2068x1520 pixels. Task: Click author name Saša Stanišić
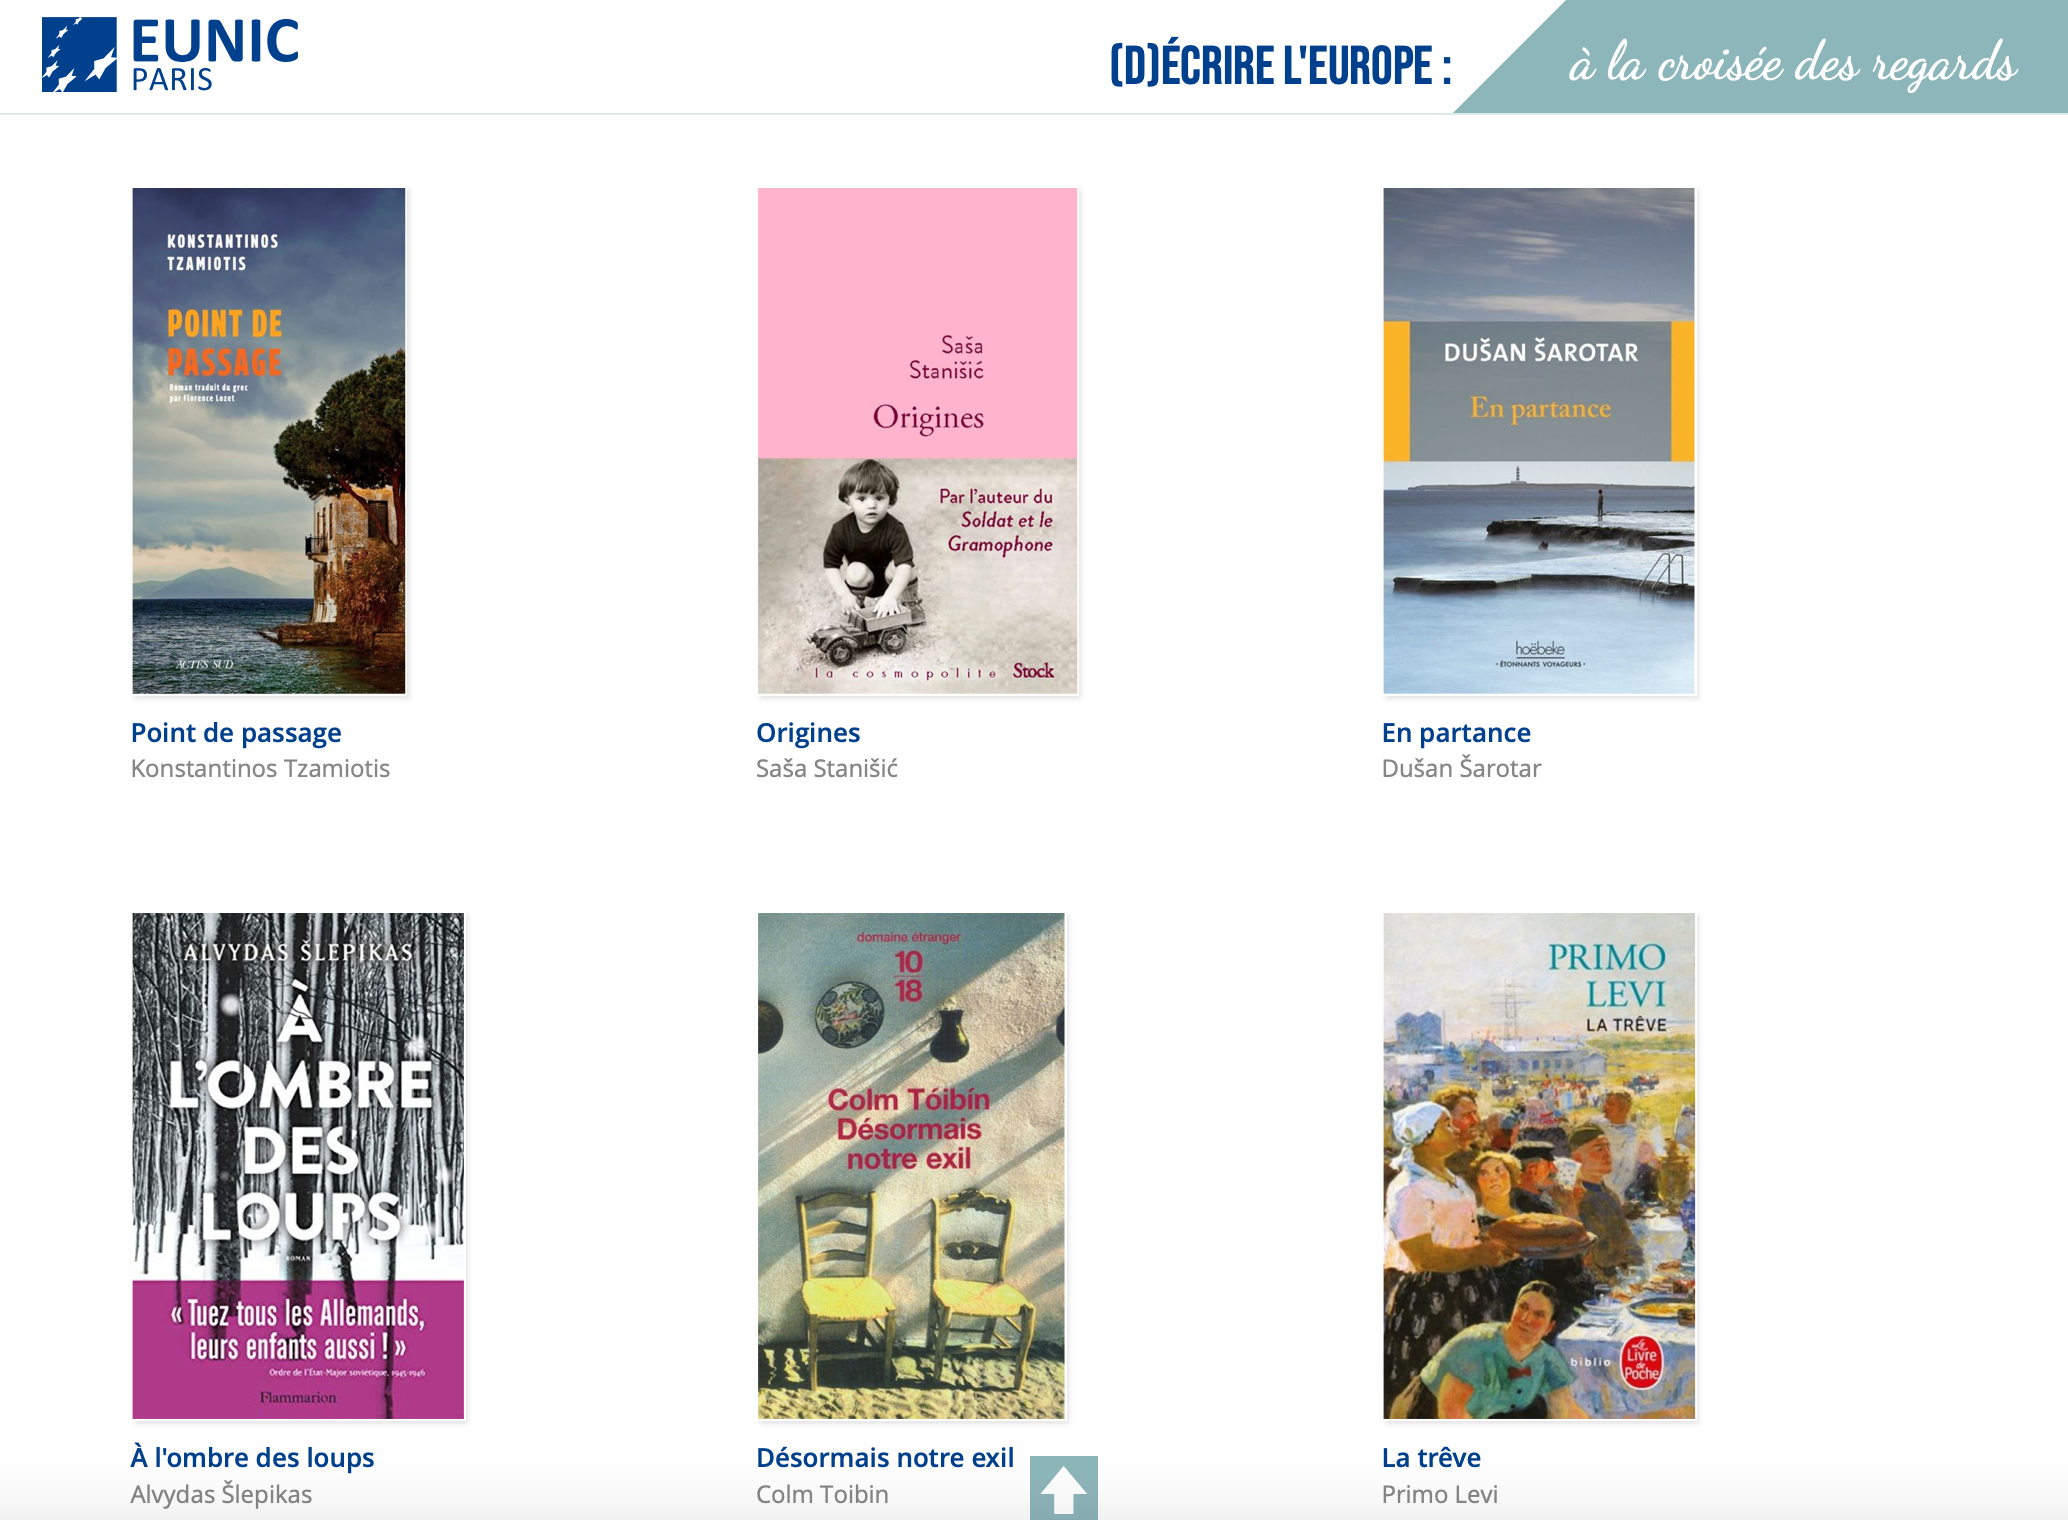point(827,769)
